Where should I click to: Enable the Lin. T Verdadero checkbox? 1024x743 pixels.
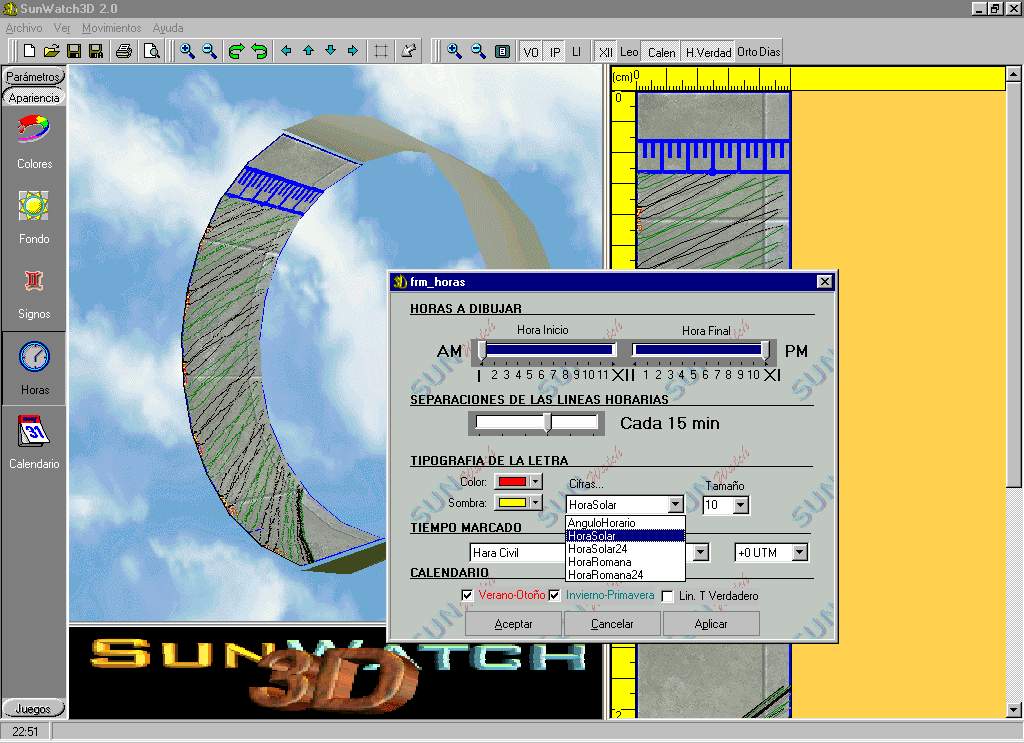668,596
